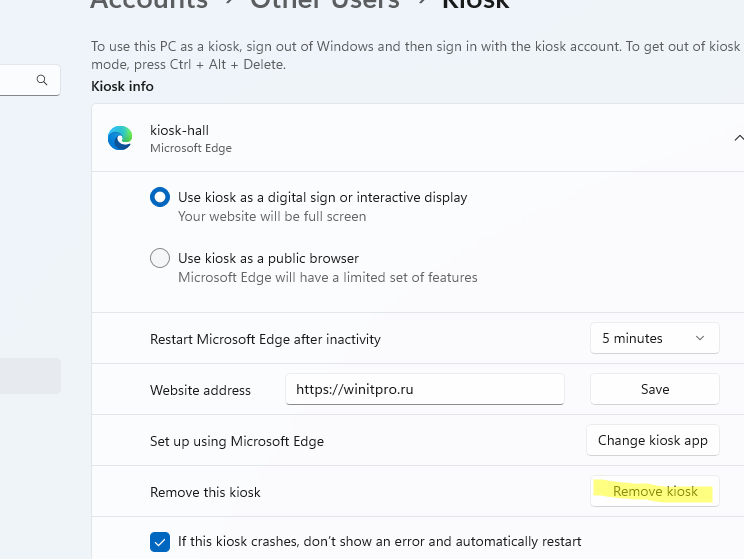This screenshot has width=744, height=559.
Task: Click Change kiosk app button
Action: pos(653,440)
